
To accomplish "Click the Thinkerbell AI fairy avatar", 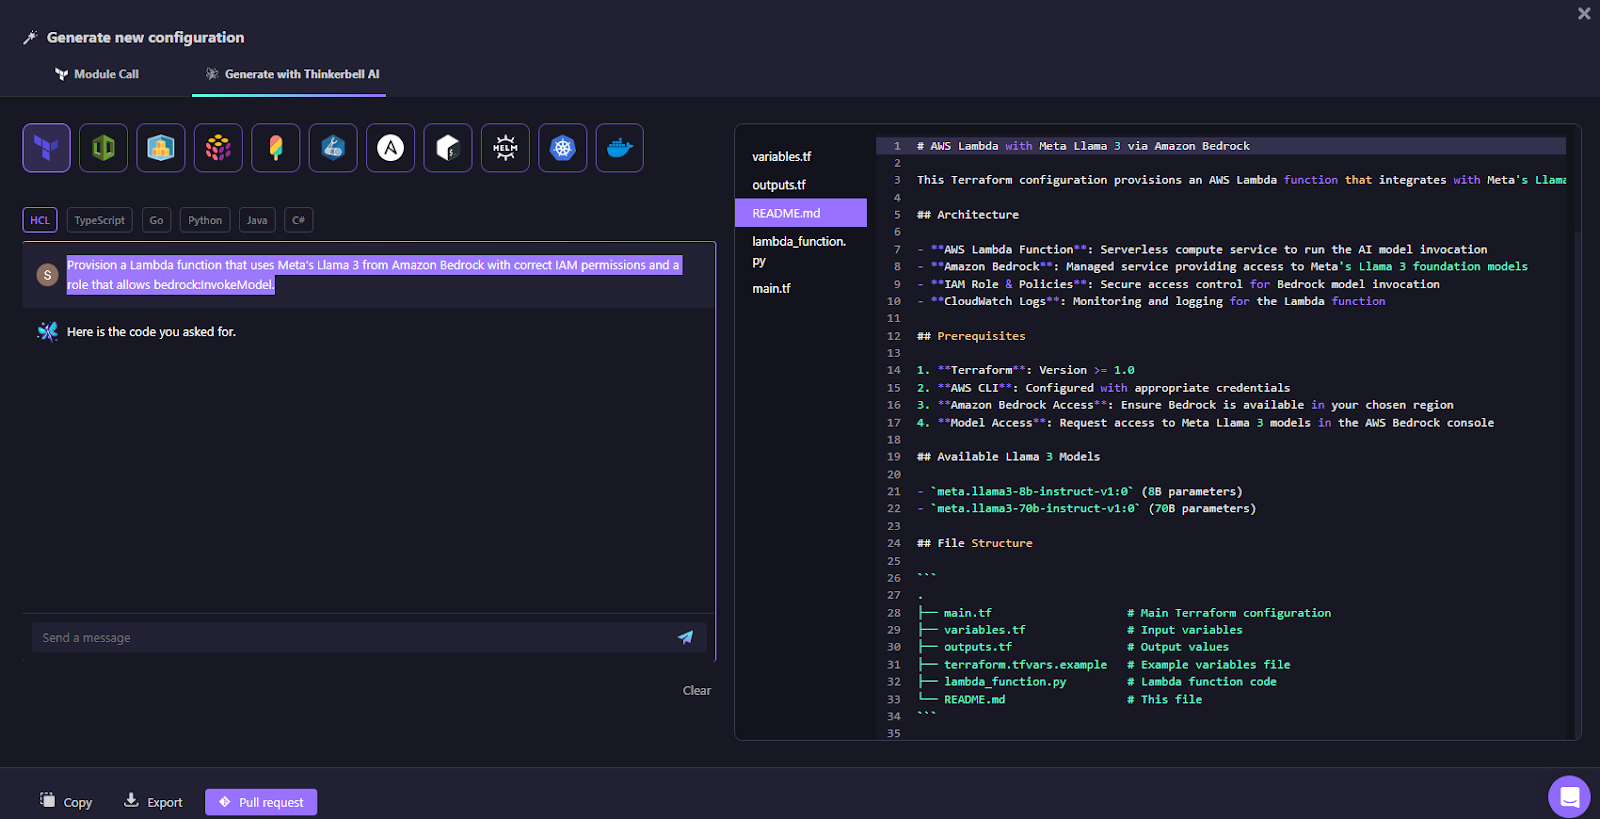I will 47,331.
